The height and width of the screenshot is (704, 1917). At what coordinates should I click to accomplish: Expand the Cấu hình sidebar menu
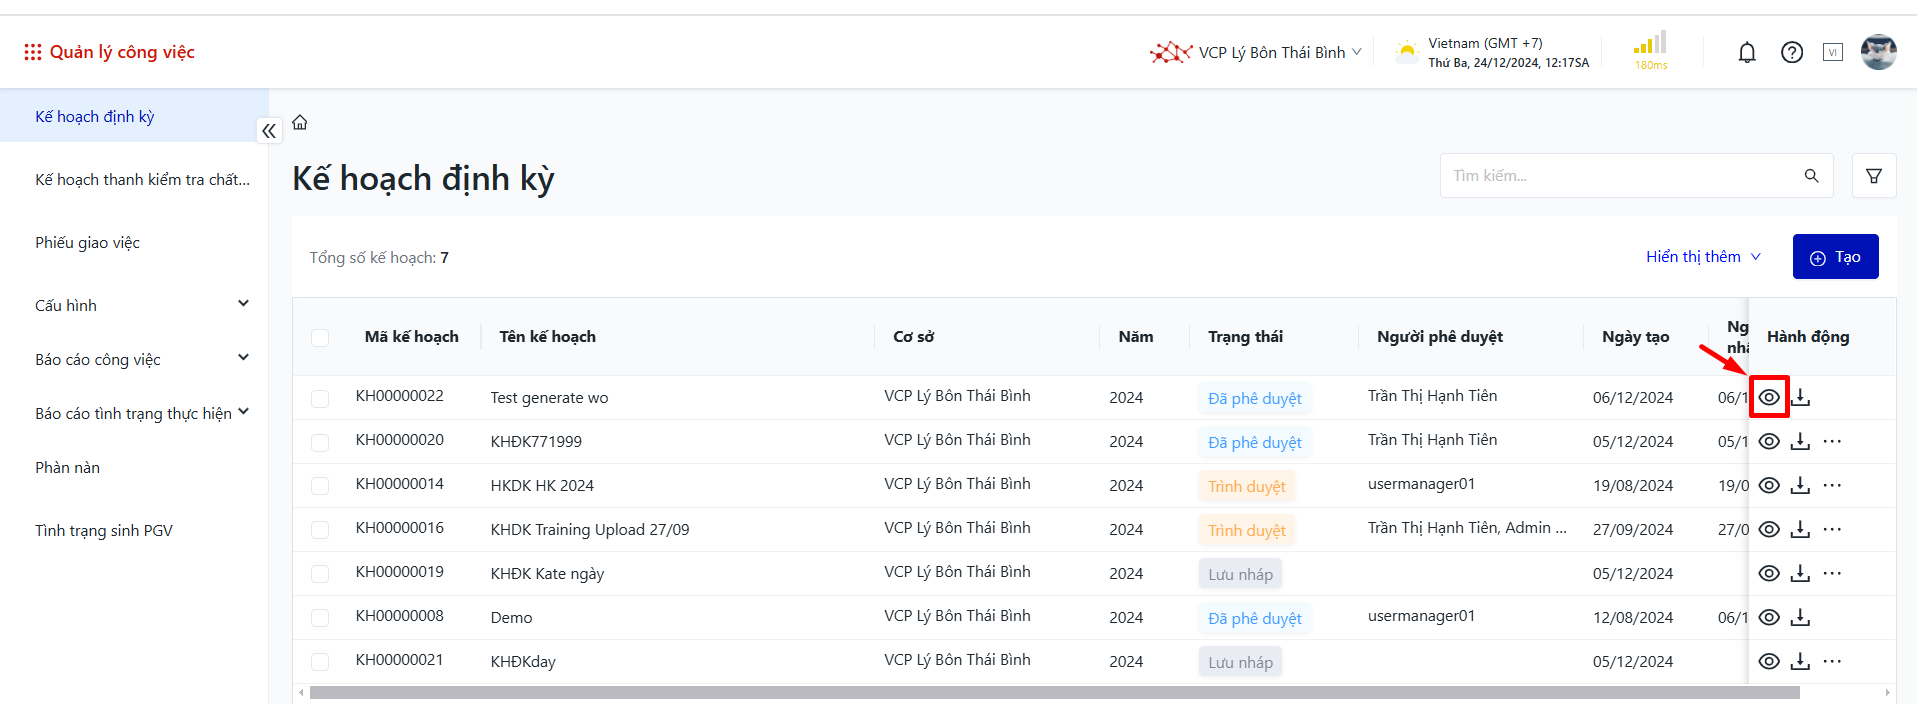point(243,304)
